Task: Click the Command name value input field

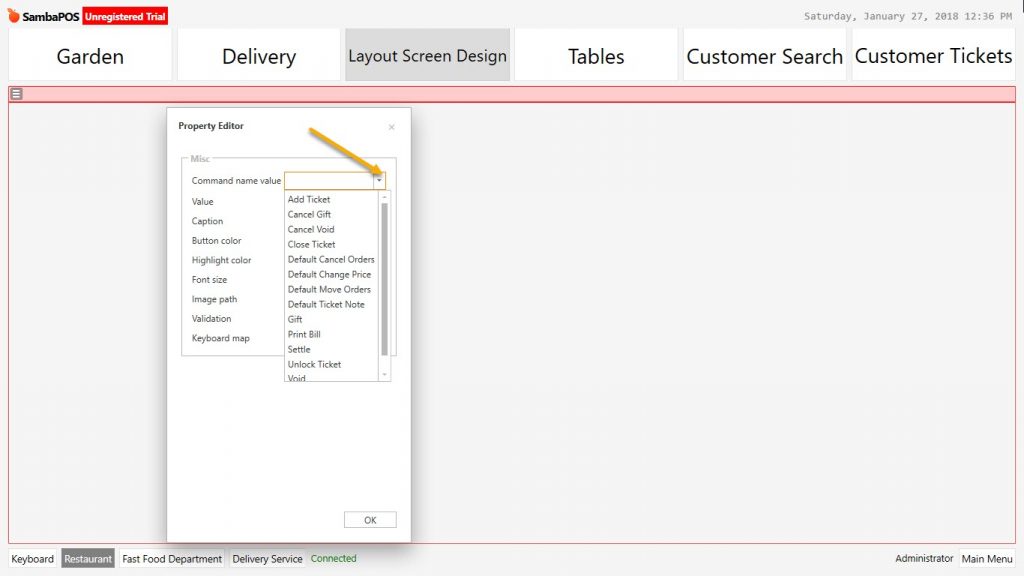Action: (x=329, y=180)
